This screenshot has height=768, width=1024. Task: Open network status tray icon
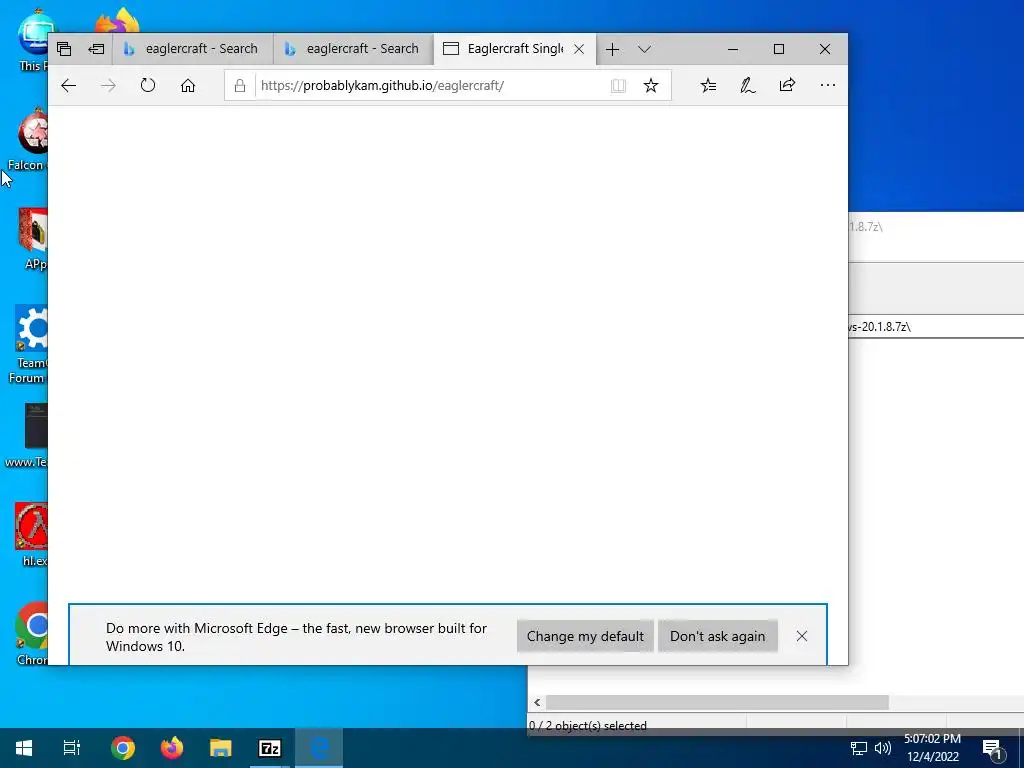point(858,748)
